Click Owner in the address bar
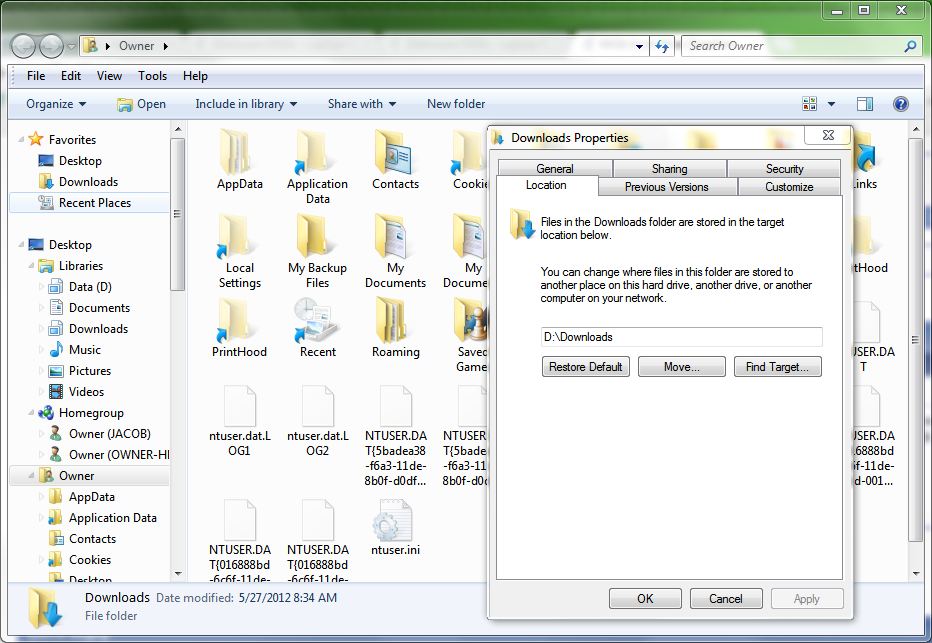 coord(136,46)
